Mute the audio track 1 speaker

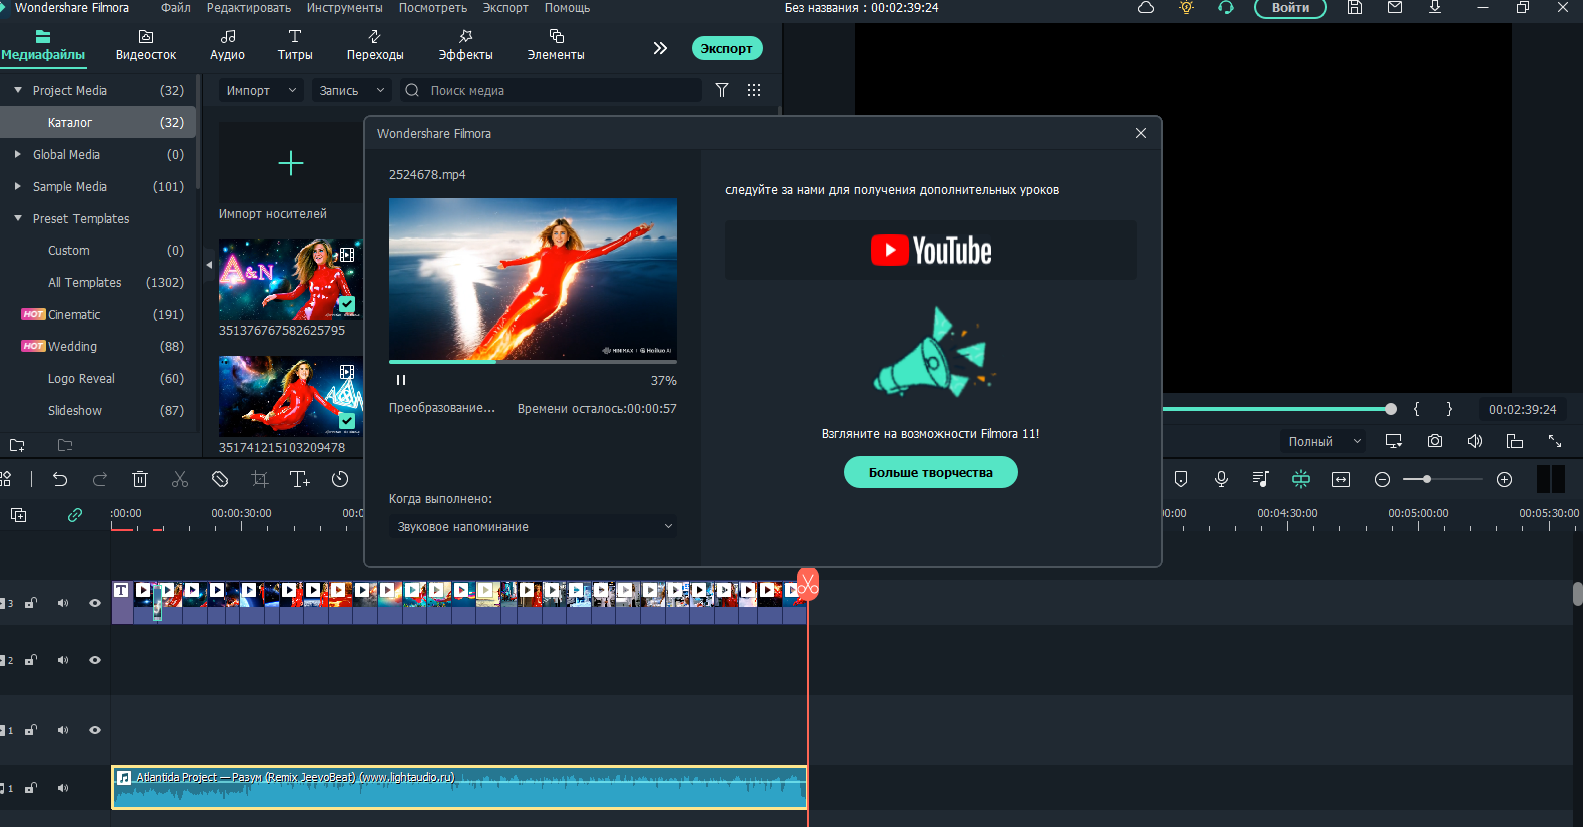point(63,788)
